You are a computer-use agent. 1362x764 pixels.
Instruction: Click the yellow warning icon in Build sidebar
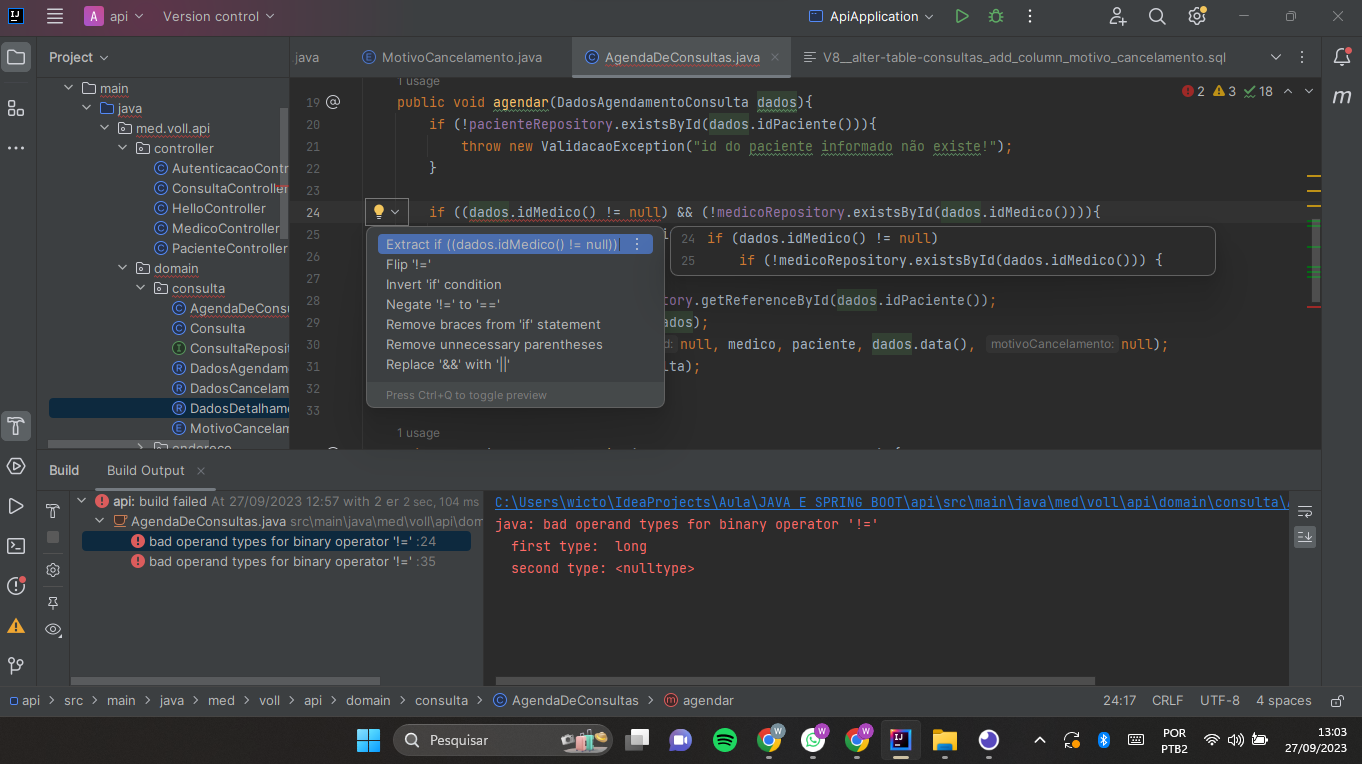(x=16, y=626)
